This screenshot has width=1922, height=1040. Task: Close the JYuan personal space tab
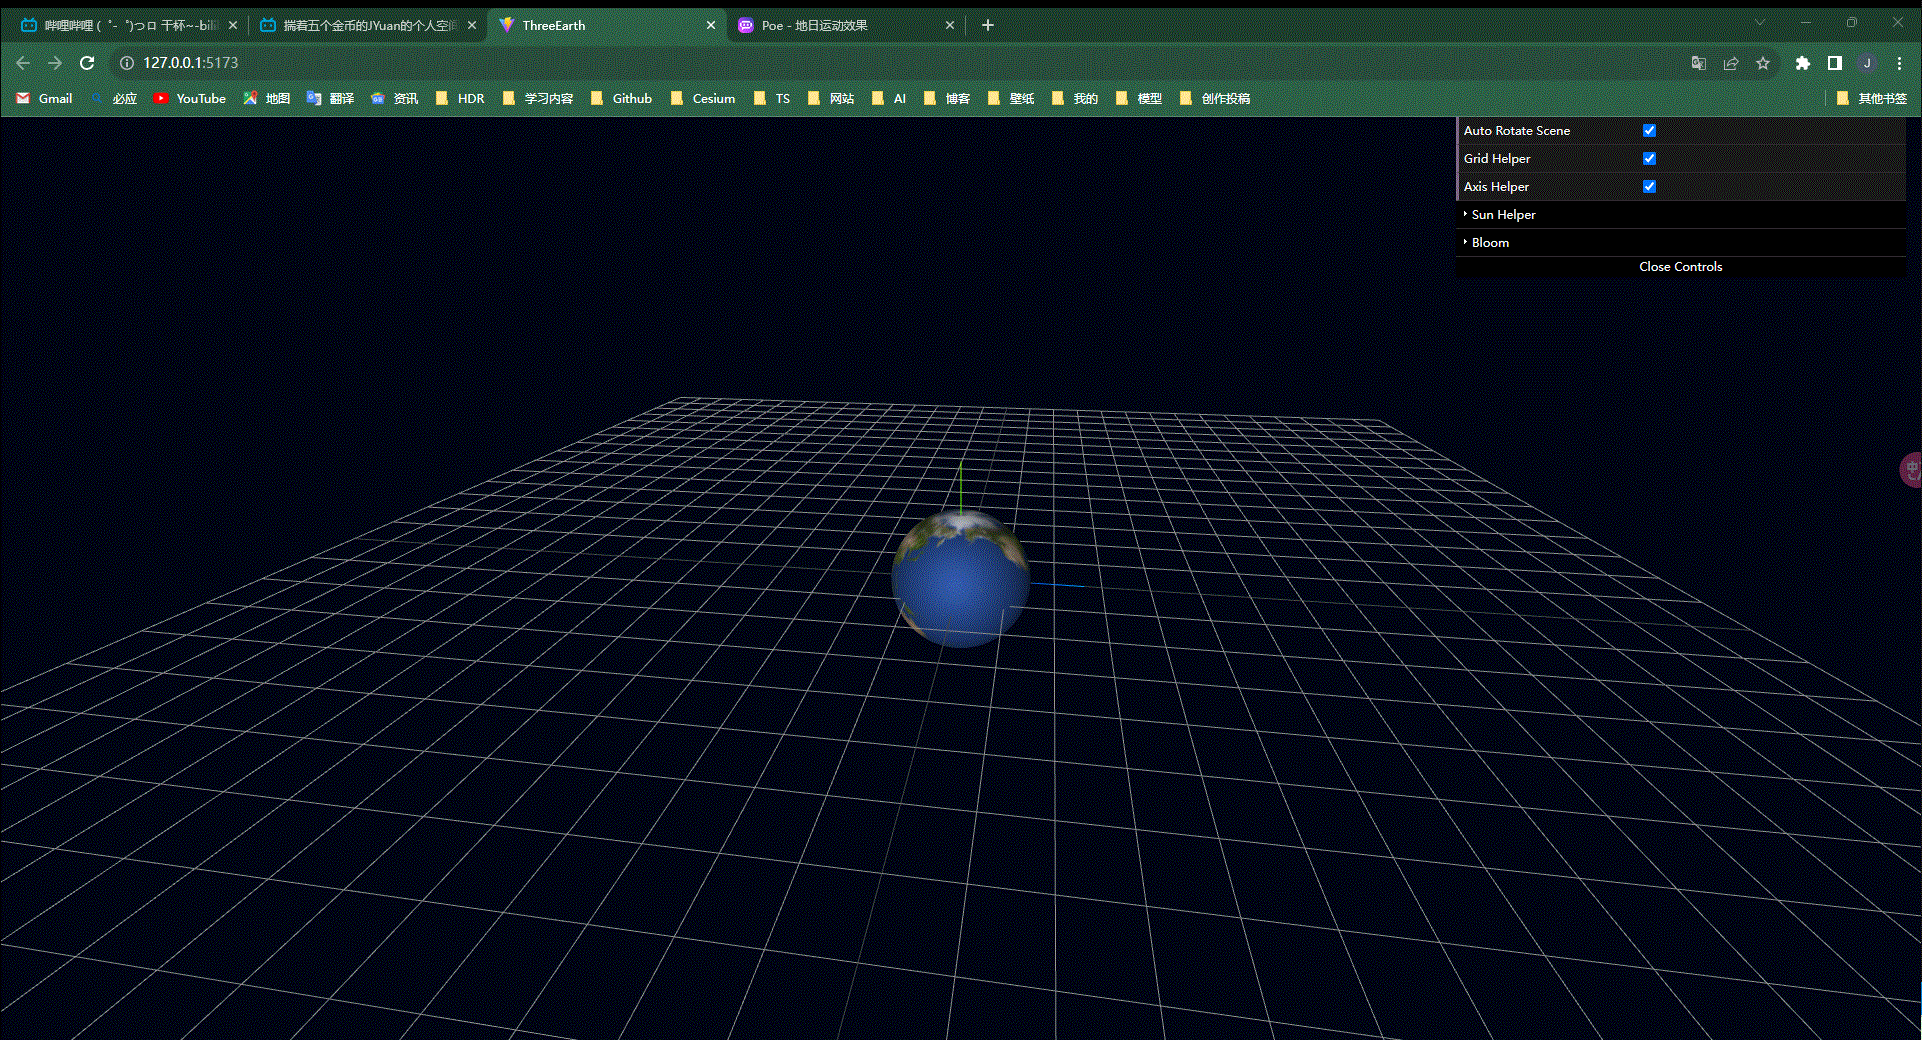[x=472, y=25]
